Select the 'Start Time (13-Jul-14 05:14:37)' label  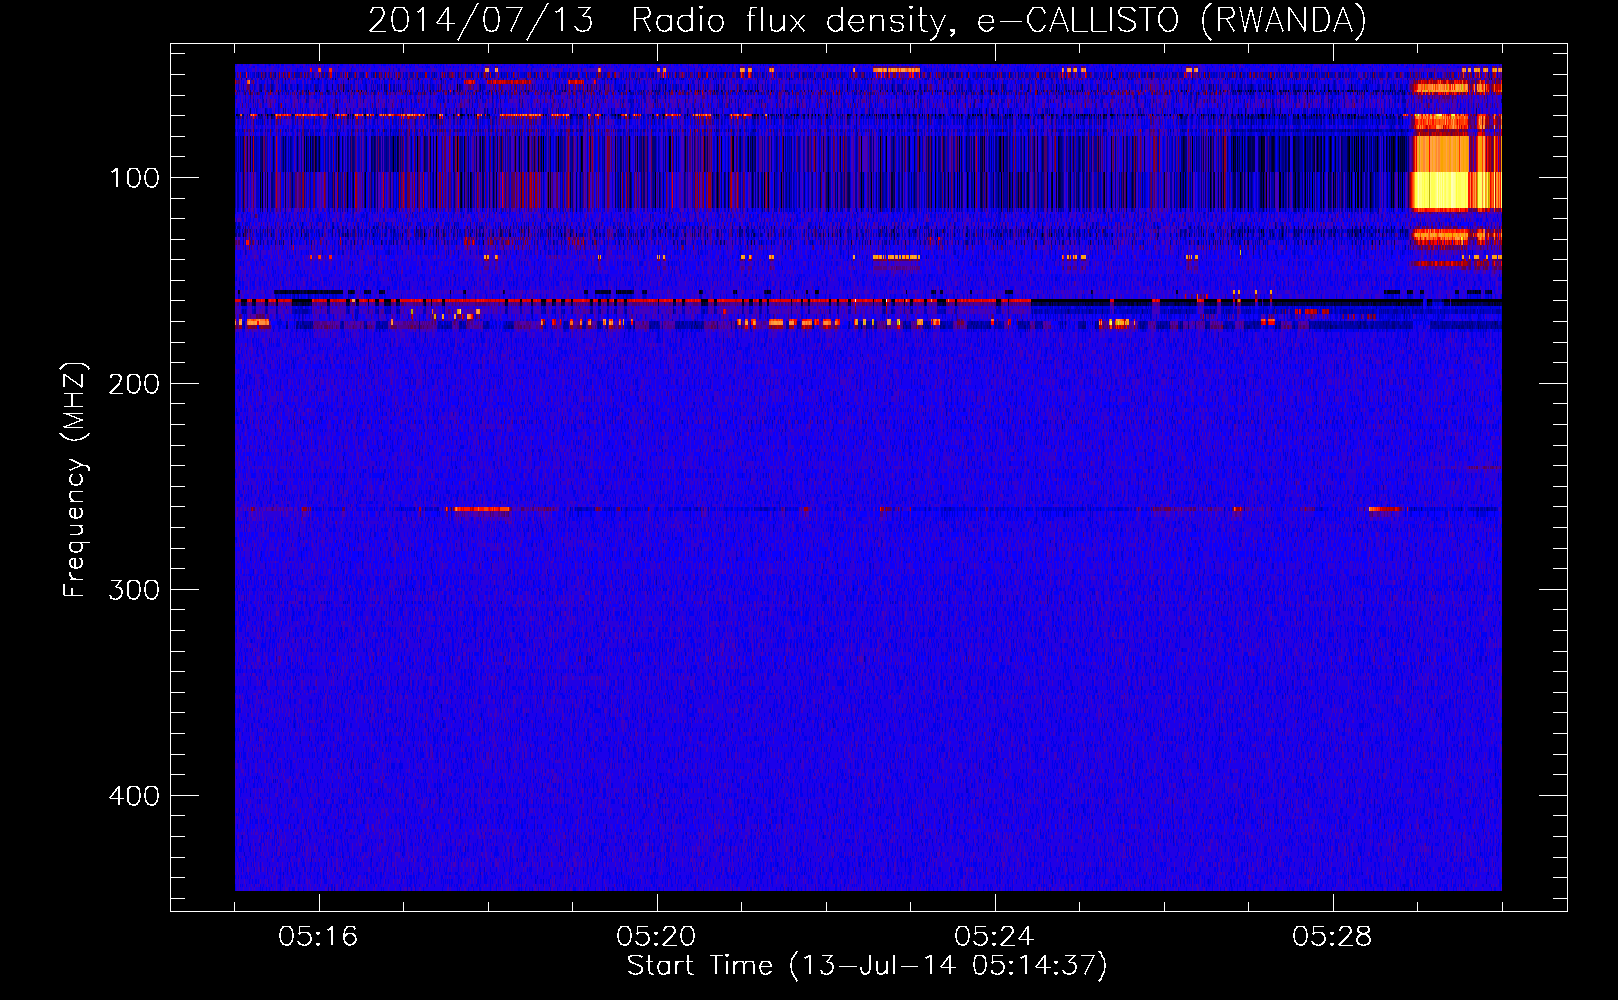pos(867,966)
